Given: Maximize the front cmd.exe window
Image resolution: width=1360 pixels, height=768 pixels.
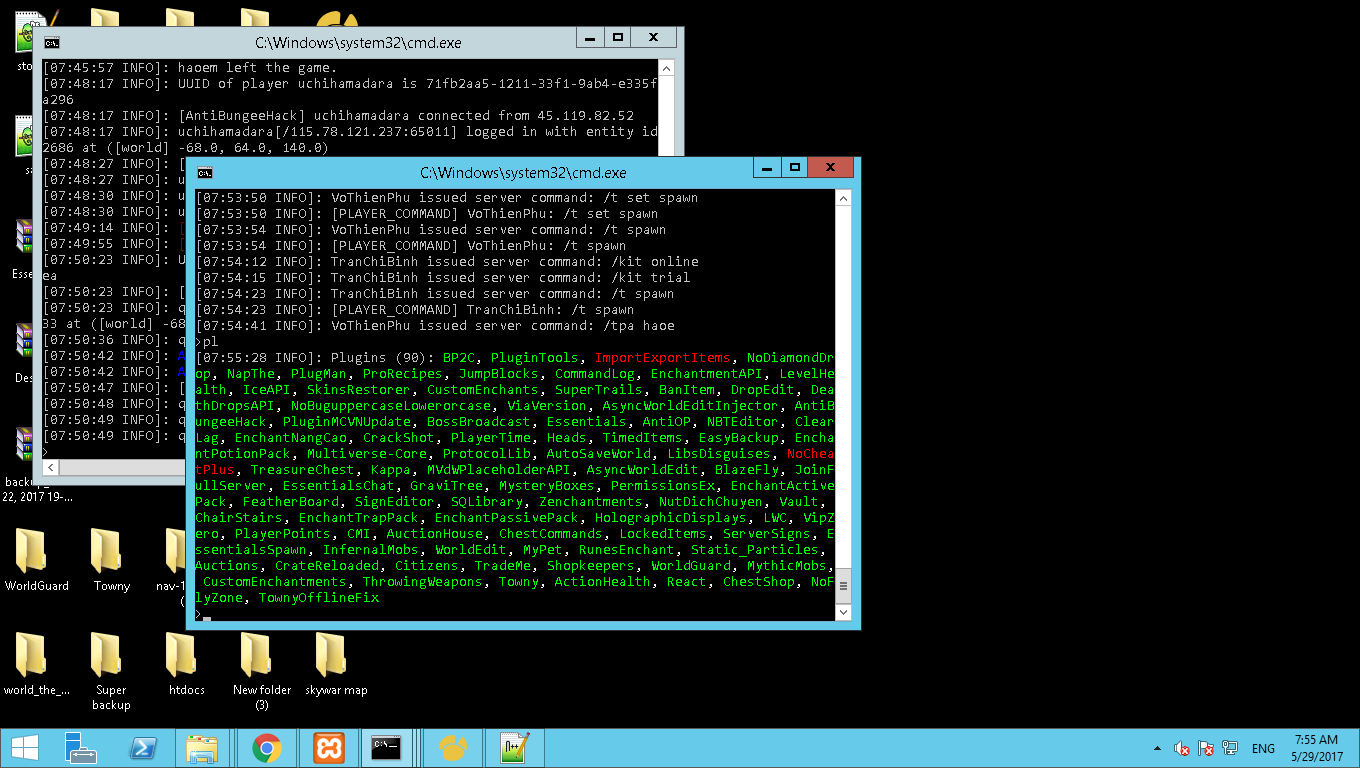Looking at the screenshot, I should point(794,167).
